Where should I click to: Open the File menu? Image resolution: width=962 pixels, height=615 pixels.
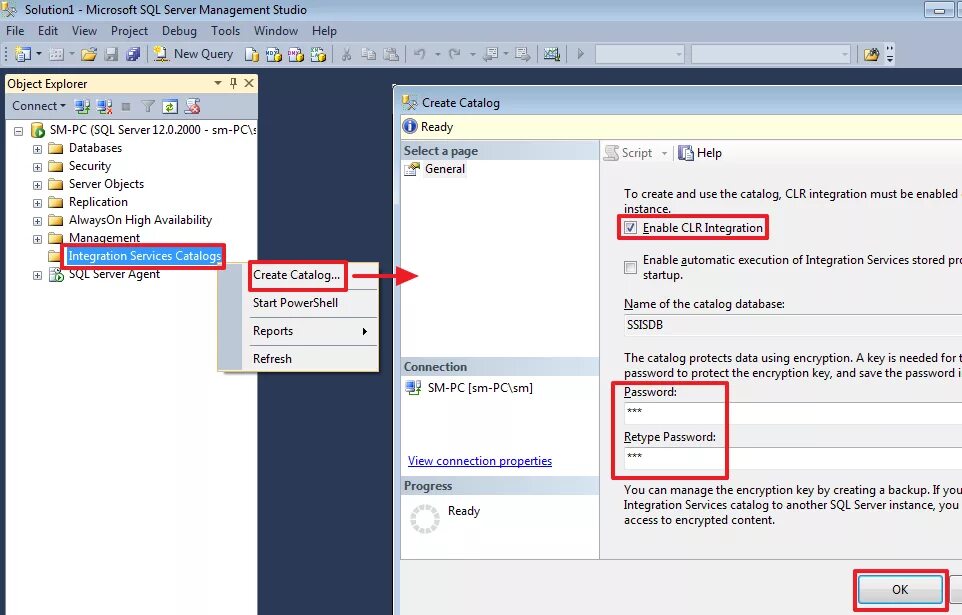[15, 31]
